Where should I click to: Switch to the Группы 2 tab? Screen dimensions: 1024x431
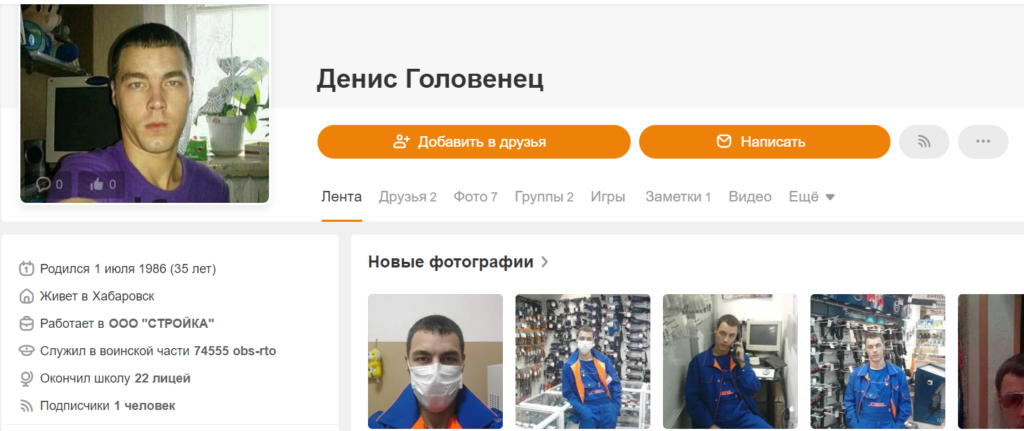(x=544, y=197)
